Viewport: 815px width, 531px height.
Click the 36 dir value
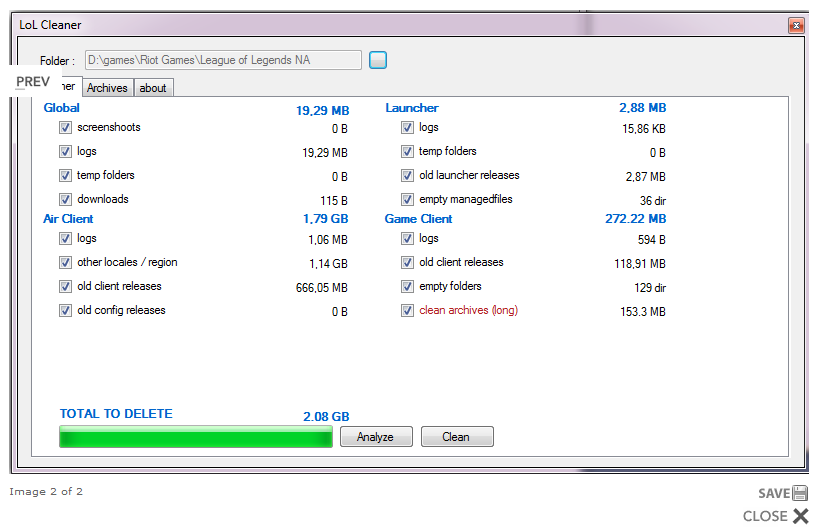pos(652,201)
